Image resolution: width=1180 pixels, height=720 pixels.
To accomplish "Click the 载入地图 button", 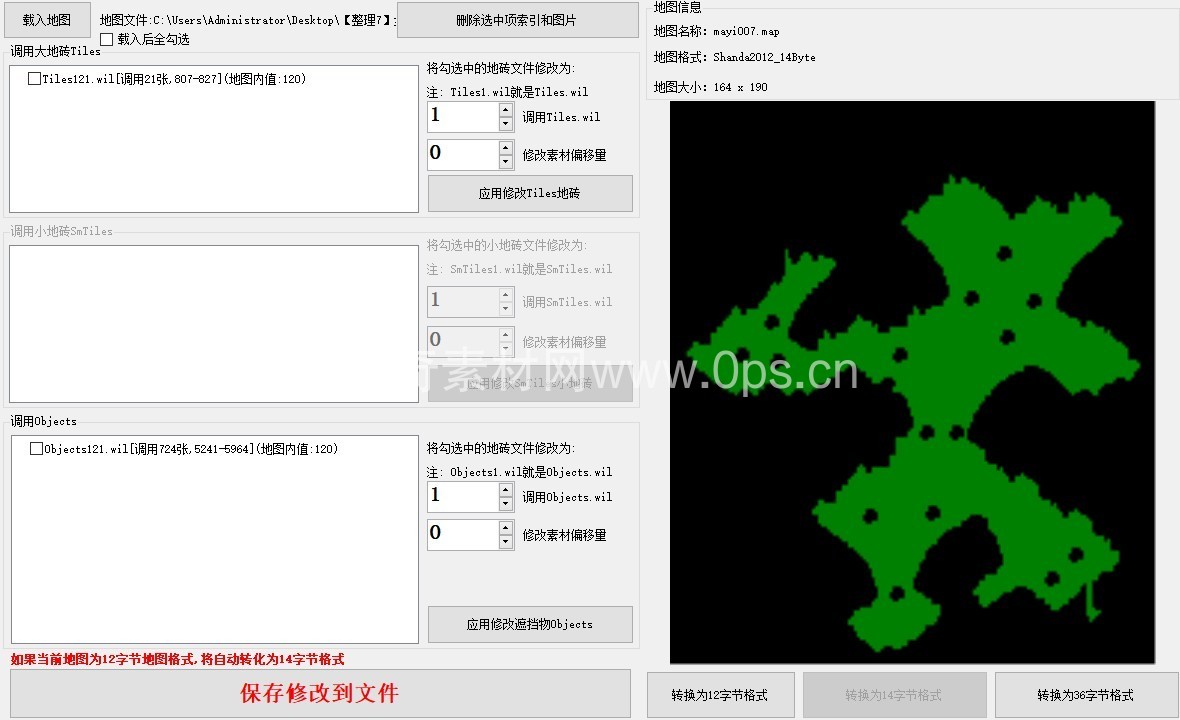I will point(47,19).
